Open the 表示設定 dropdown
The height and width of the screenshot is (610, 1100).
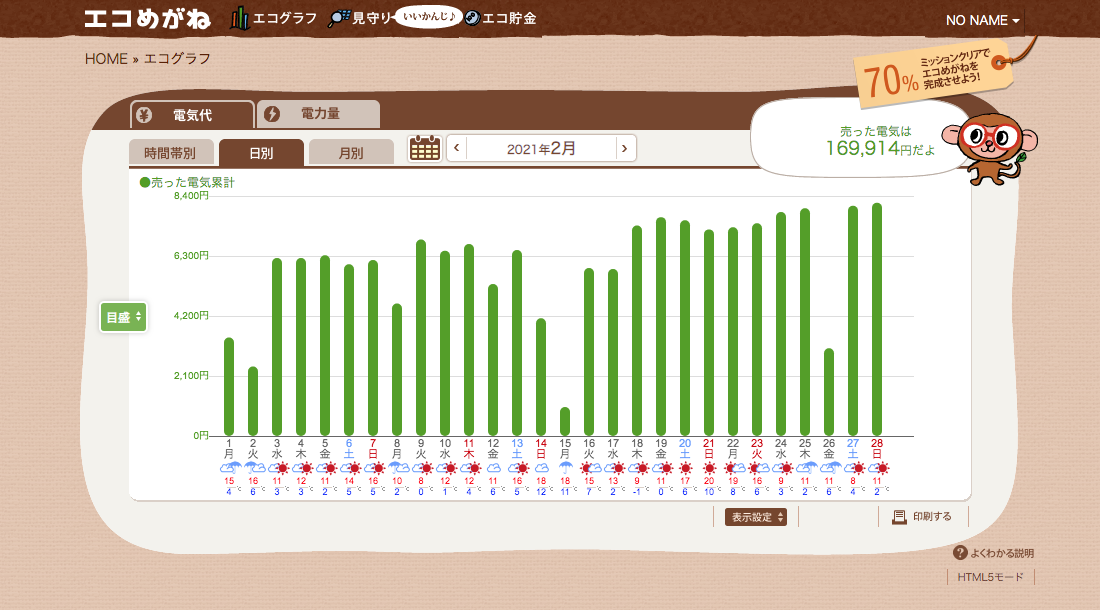[756, 517]
